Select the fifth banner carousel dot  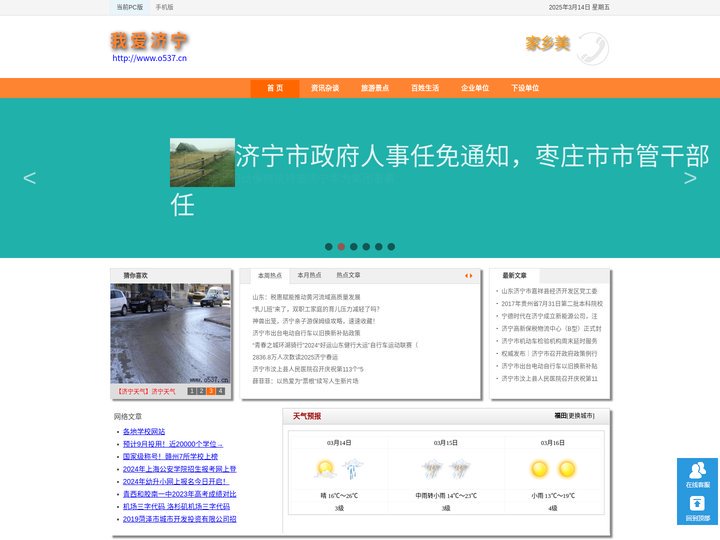coord(378,247)
